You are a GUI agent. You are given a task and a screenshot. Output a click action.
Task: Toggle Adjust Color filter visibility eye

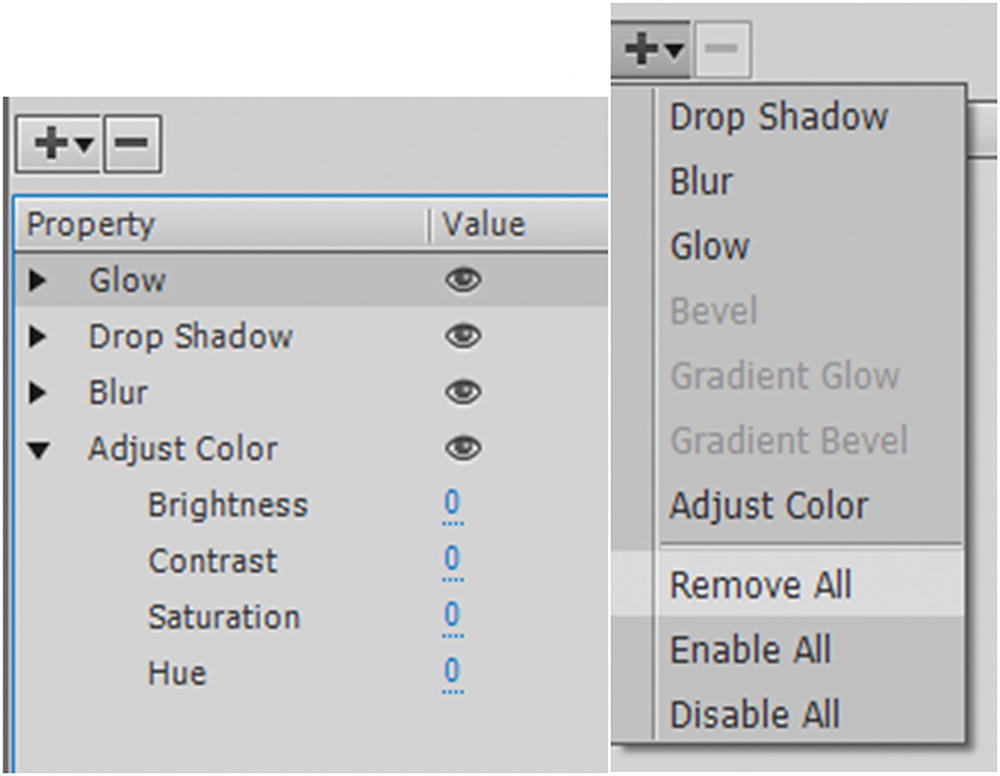coord(462,450)
